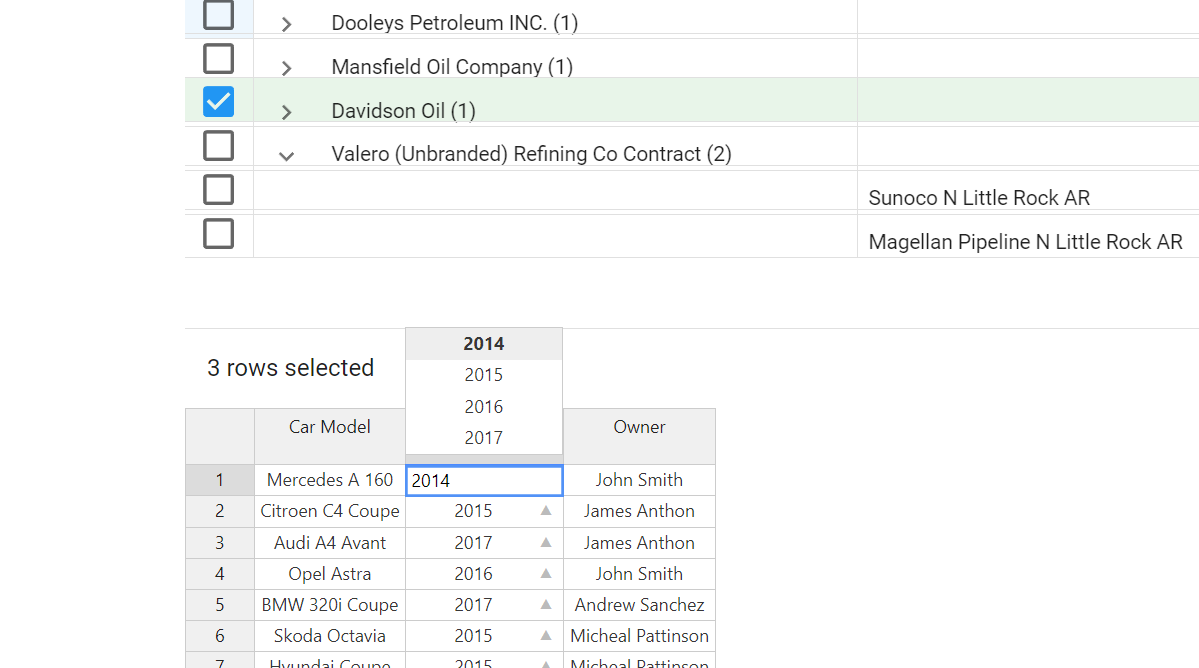Click the Citroen C4 Coupe cell
This screenshot has height=668, width=1199.
pos(330,511)
